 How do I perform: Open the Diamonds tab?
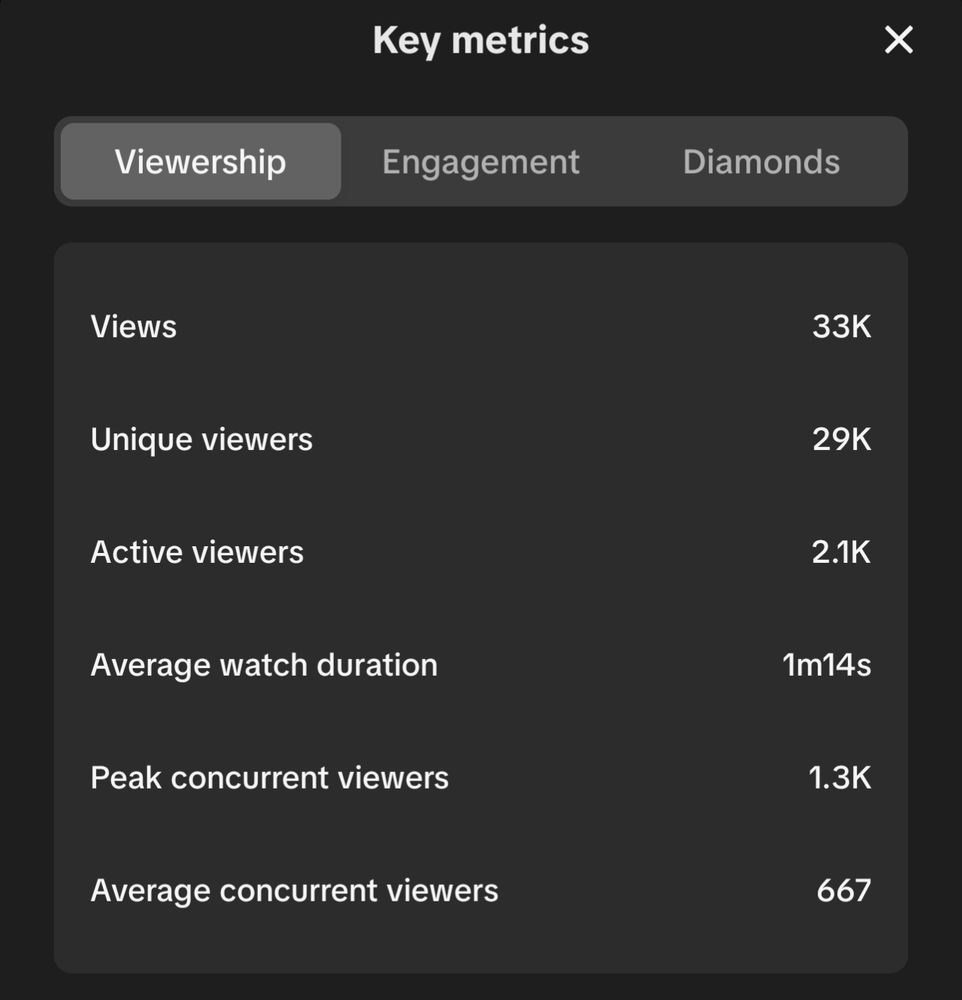pos(760,162)
